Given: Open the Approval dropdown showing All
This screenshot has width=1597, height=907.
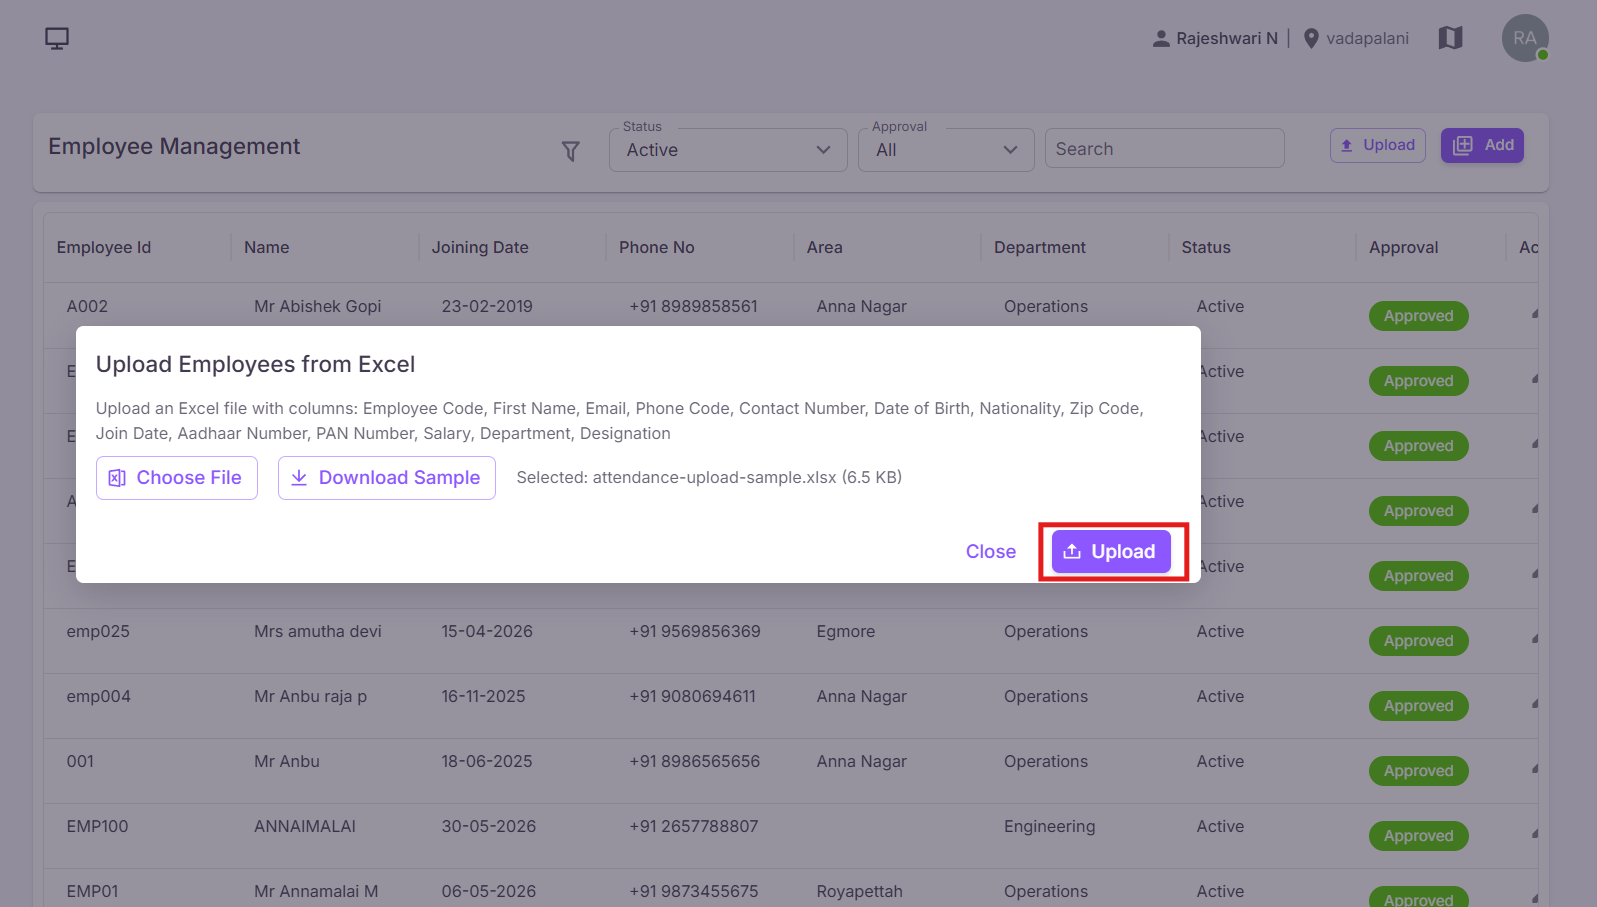Looking at the screenshot, I should (x=946, y=150).
